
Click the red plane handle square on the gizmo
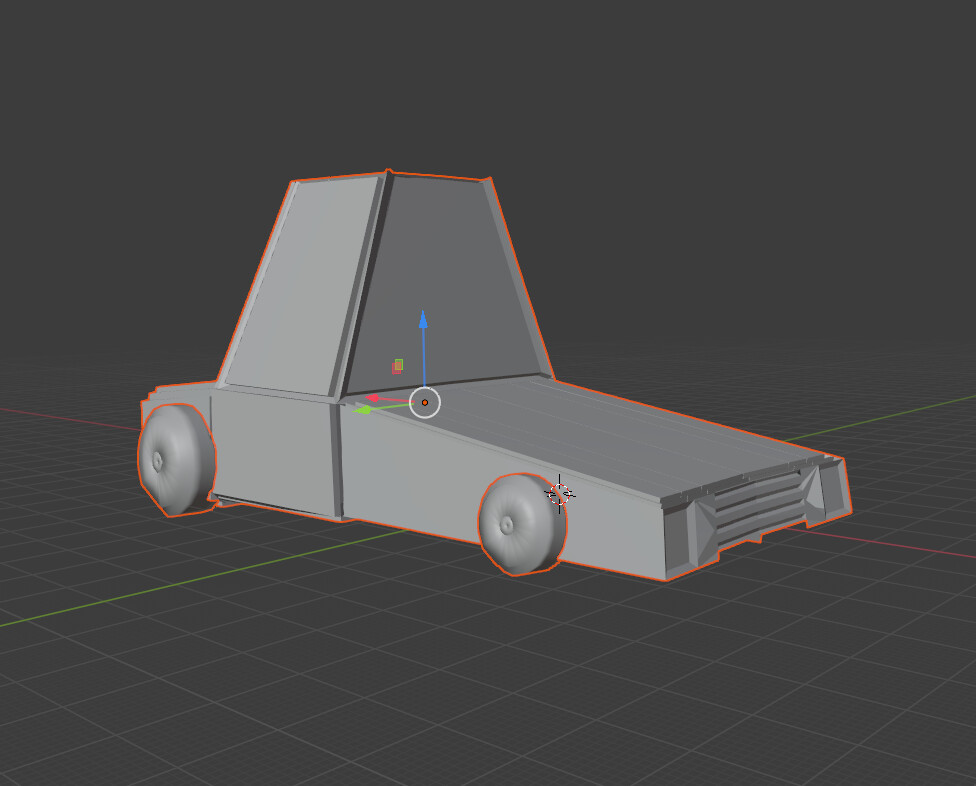tap(395, 370)
